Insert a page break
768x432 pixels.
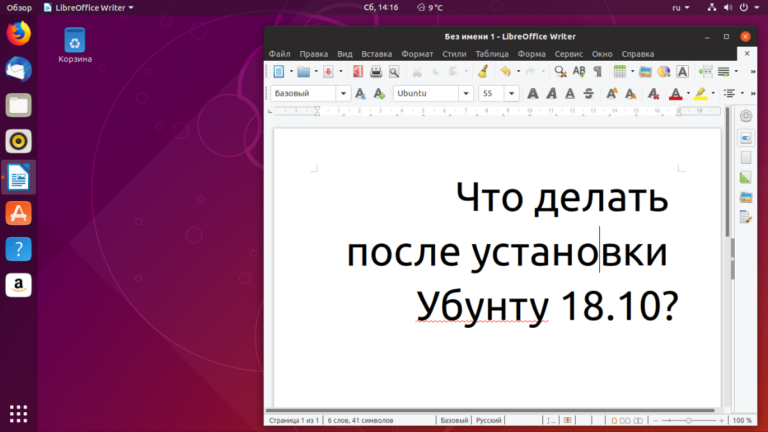coord(705,72)
